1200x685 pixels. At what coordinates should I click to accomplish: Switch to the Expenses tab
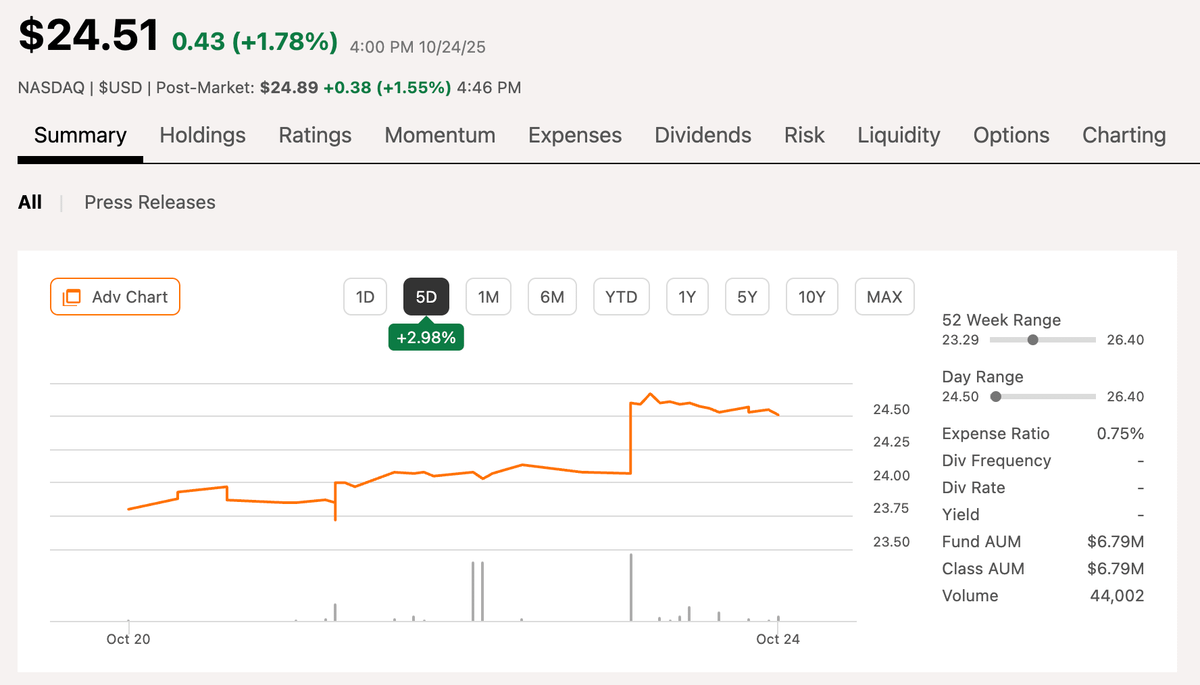[575, 135]
